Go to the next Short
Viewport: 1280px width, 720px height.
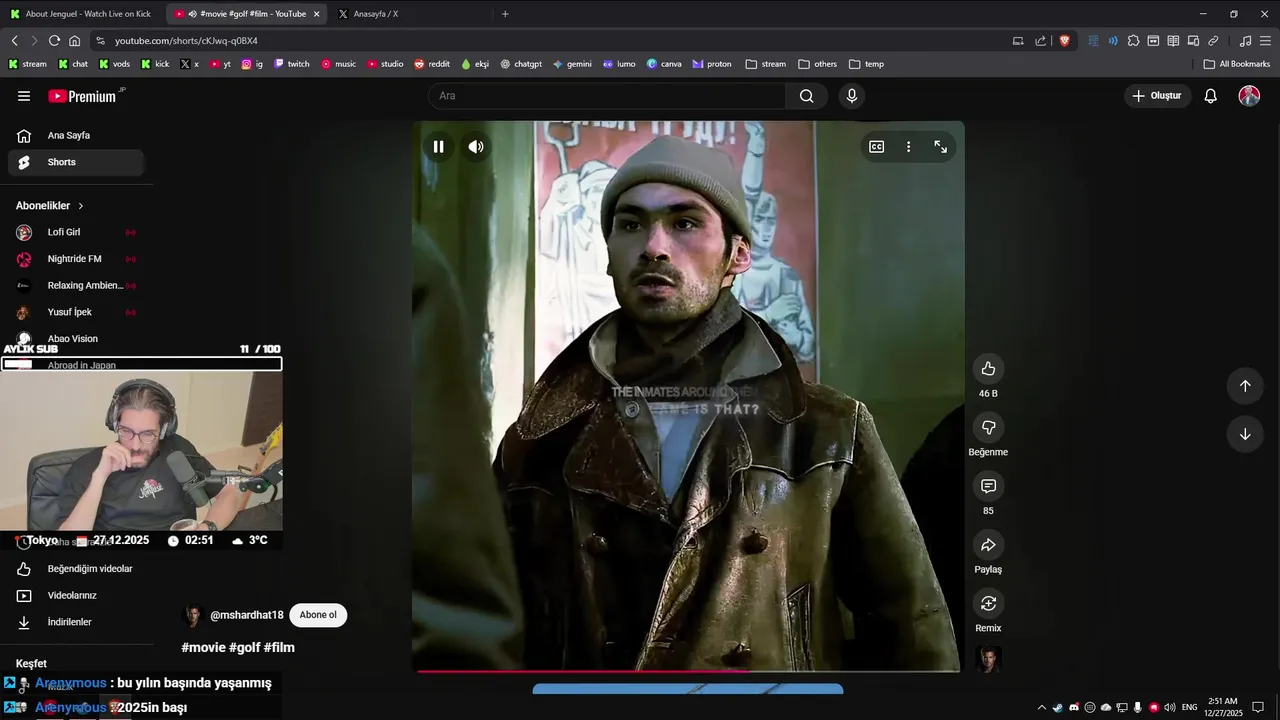tap(1245, 434)
